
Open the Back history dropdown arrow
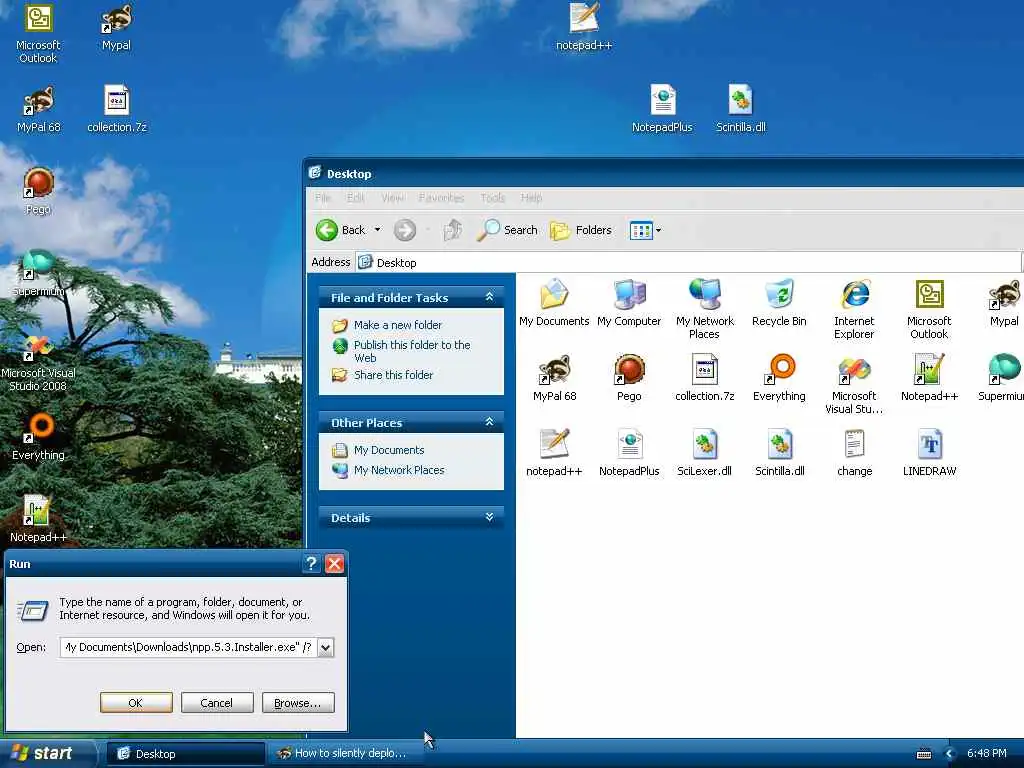click(x=377, y=230)
